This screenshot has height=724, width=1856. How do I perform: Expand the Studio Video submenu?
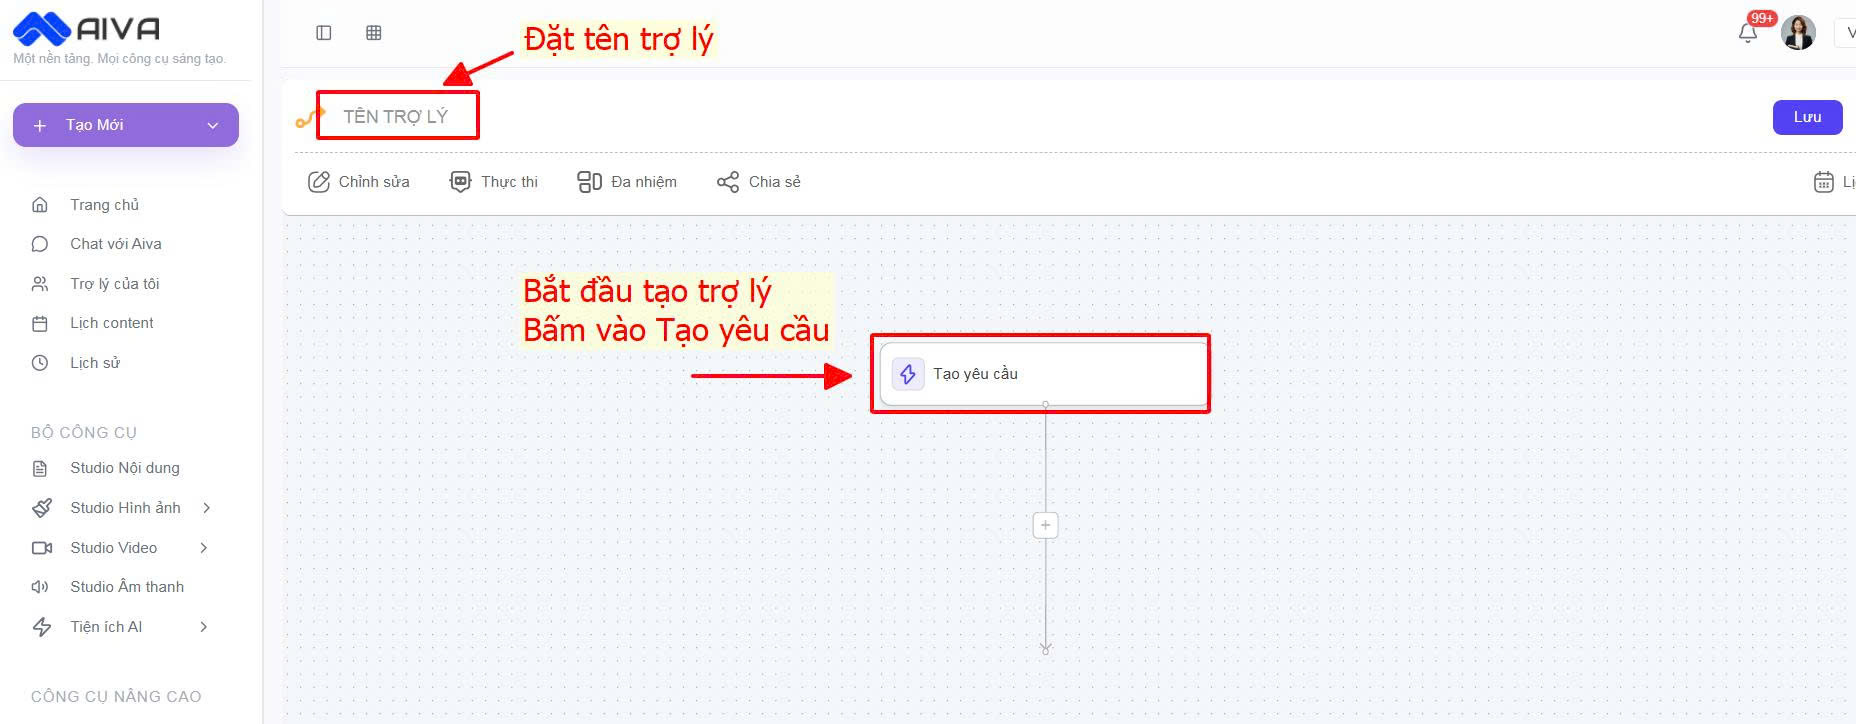pyautogui.click(x=204, y=548)
